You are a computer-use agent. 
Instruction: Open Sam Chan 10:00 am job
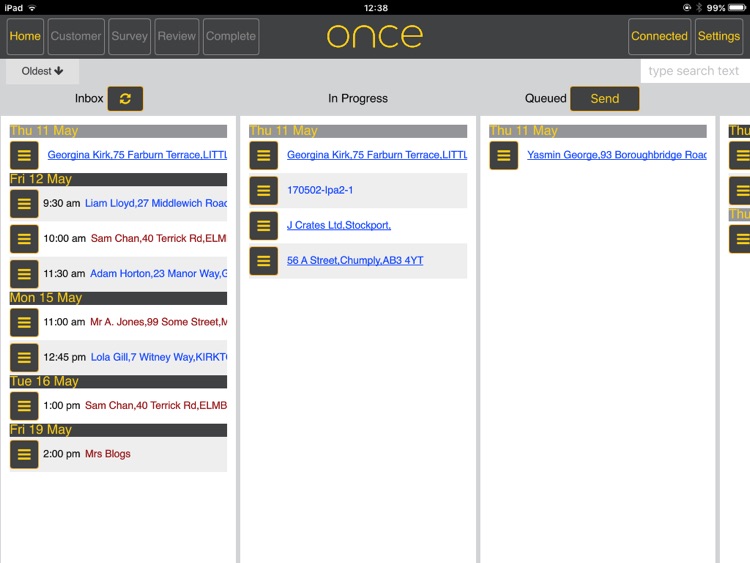158,238
